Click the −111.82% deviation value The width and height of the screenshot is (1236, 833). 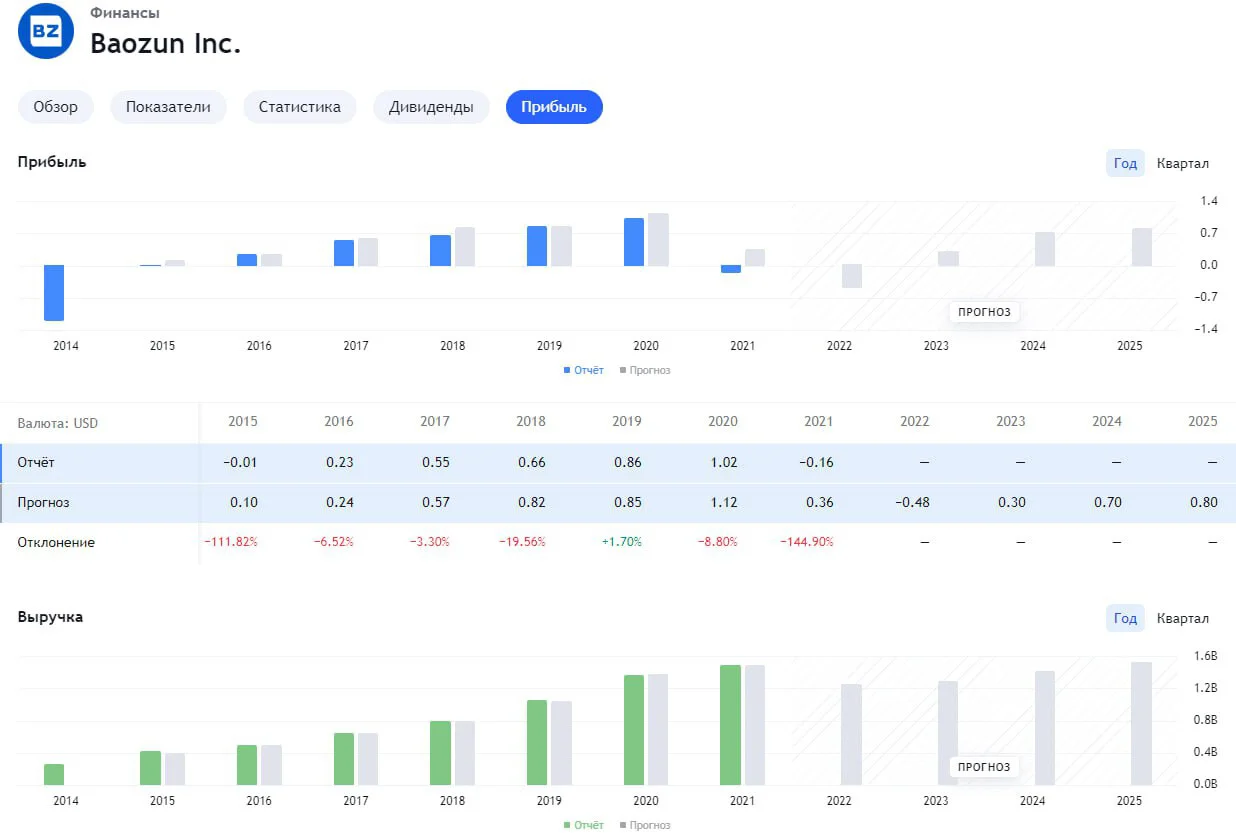click(x=231, y=542)
